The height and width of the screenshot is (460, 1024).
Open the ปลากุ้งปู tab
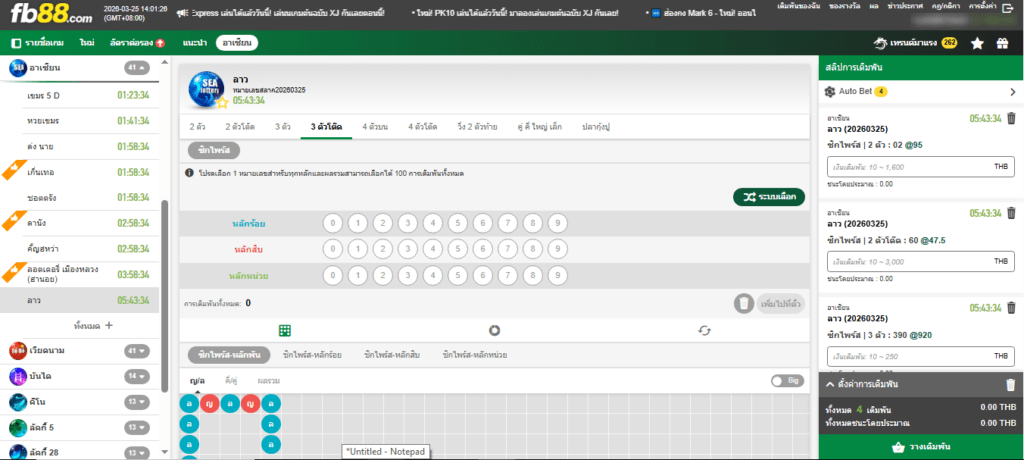pos(596,127)
